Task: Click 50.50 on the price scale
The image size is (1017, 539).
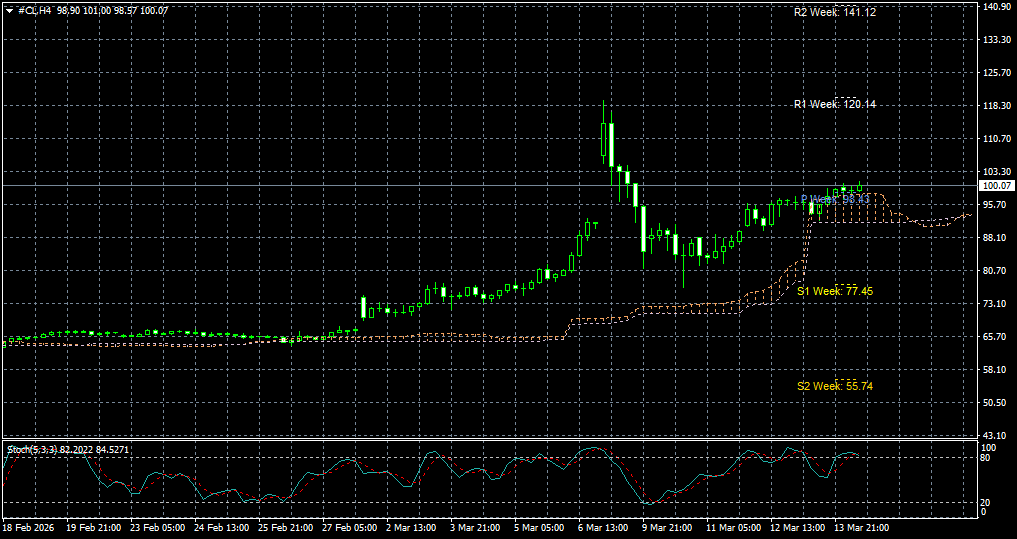Action: tap(994, 403)
